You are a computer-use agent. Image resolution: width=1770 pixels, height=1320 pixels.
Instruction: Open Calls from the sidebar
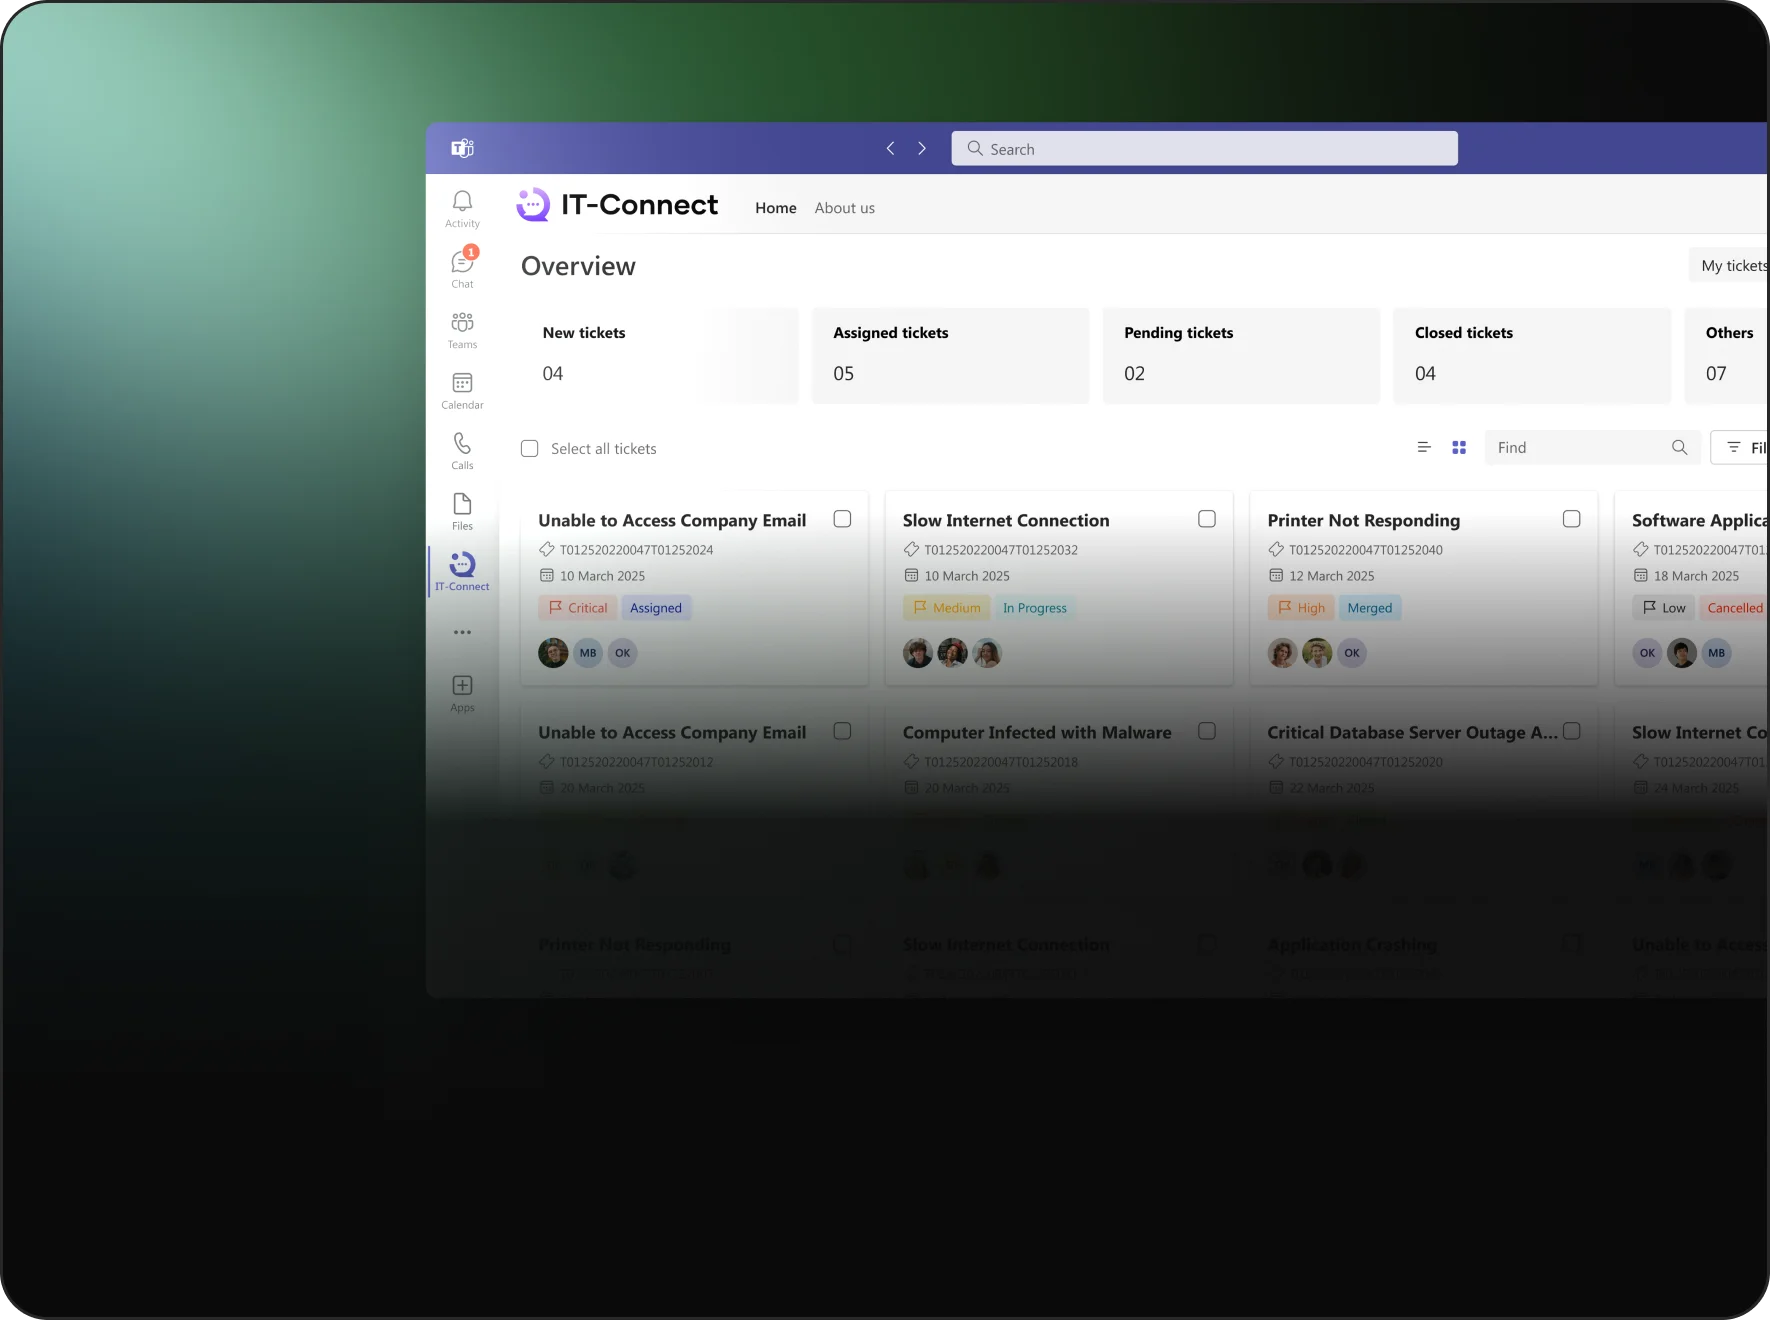pyautogui.click(x=462, y=450)
